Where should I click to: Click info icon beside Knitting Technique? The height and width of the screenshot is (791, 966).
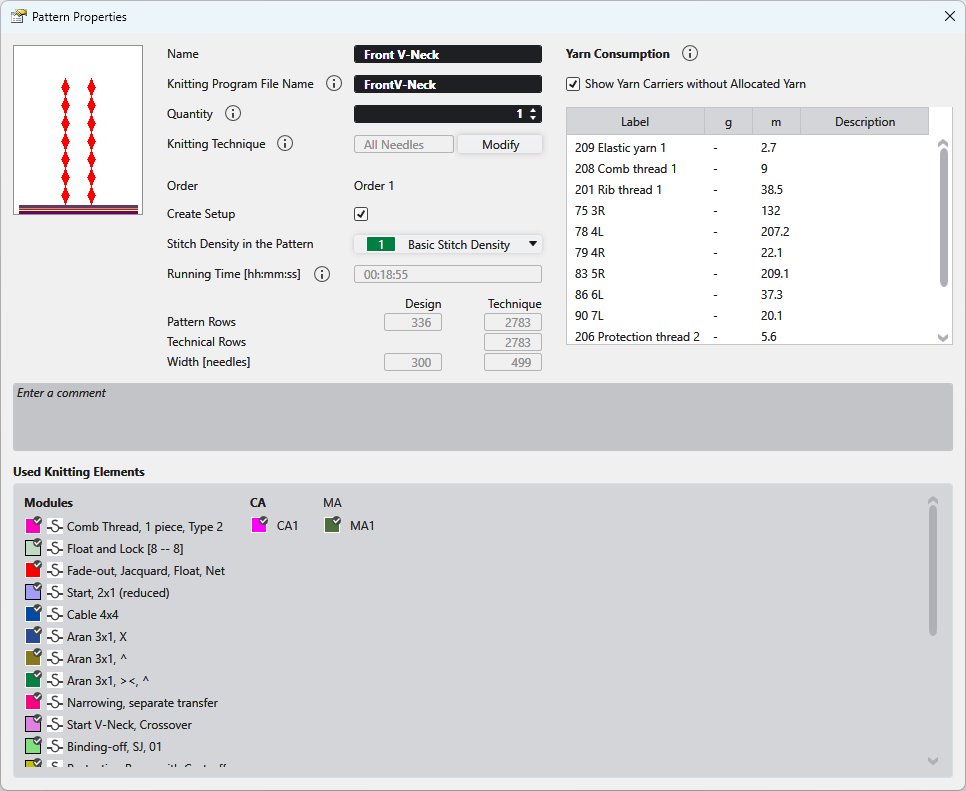point(285,144)
